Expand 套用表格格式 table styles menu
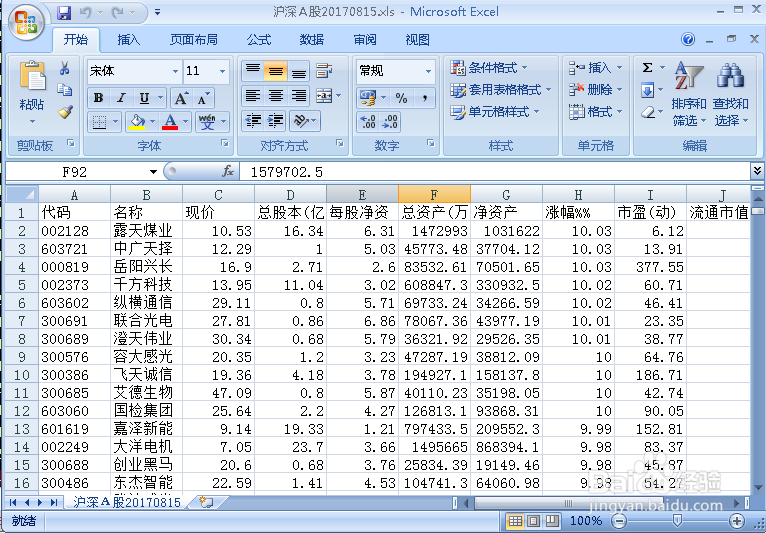Viewport: 766px width, 533px height. click(501, 90)
